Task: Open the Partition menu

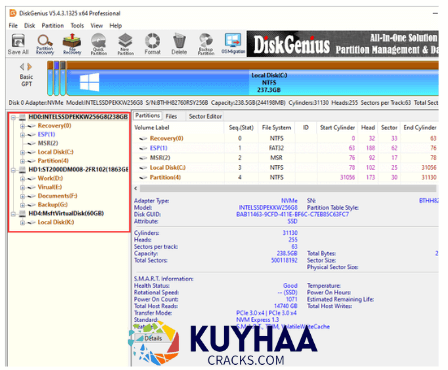Action: coord(53,26)
